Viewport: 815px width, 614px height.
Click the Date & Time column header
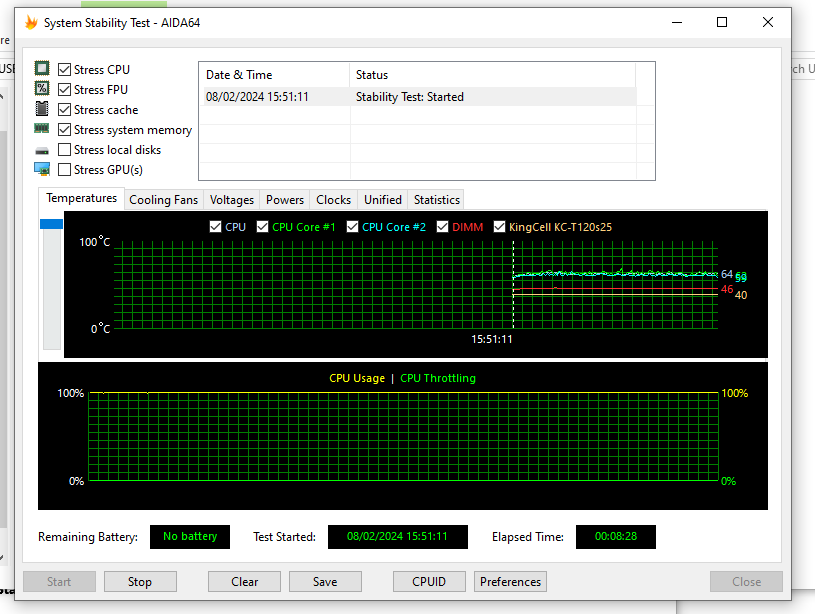[x=274, y=75]
